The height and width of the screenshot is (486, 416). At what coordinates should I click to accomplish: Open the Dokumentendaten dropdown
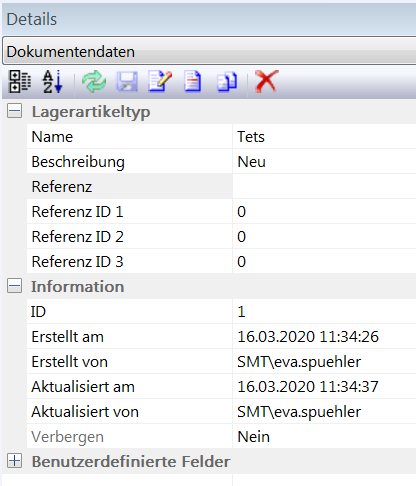(209, 51)
